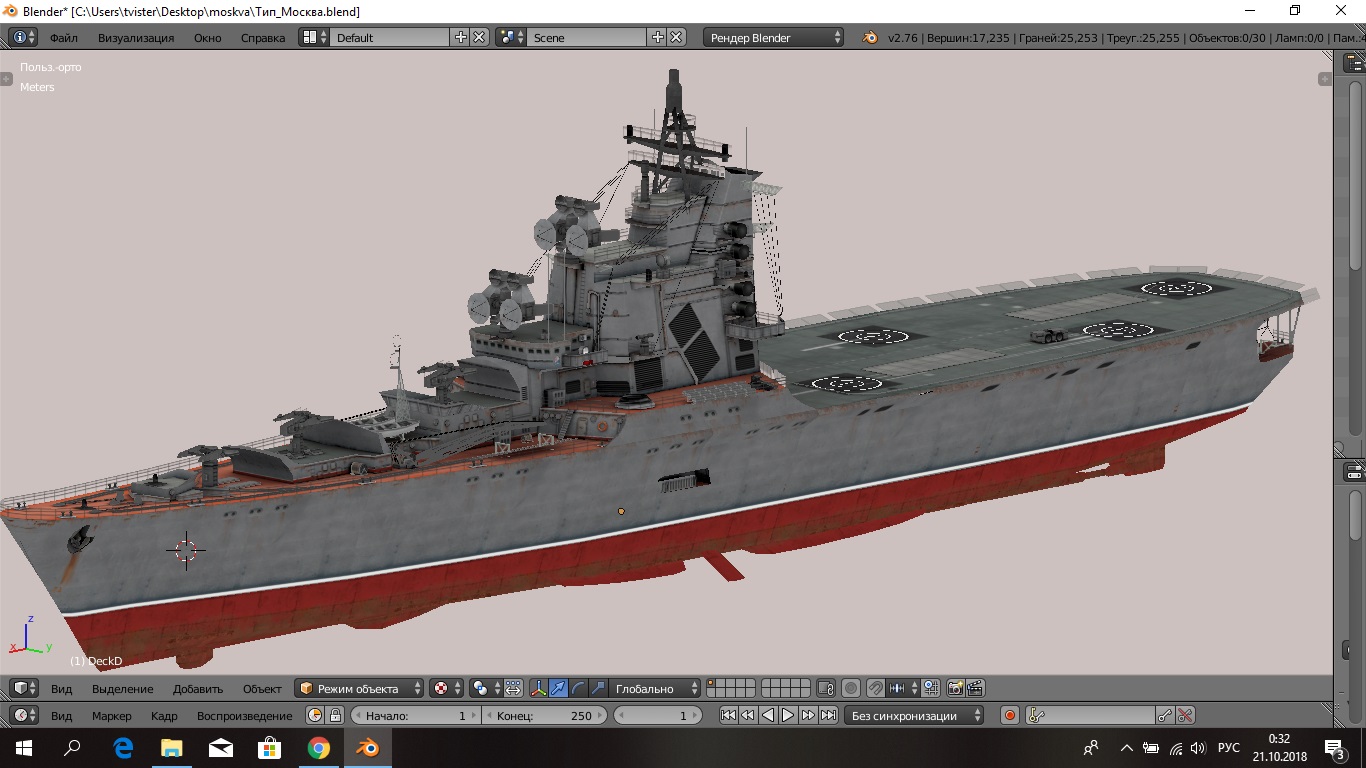The image size is (1366, 768).
Task: Open the Справка menu
Action: (x=263, y=38)
